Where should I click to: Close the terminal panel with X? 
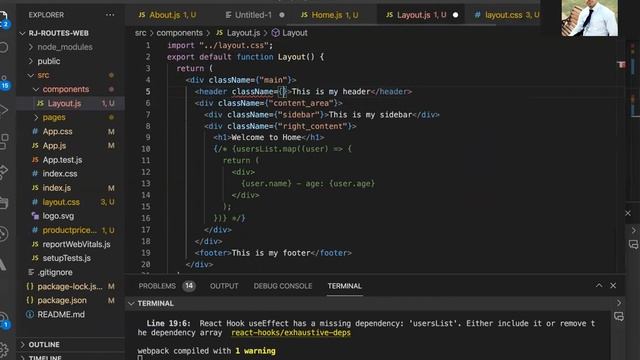point(613,285)
